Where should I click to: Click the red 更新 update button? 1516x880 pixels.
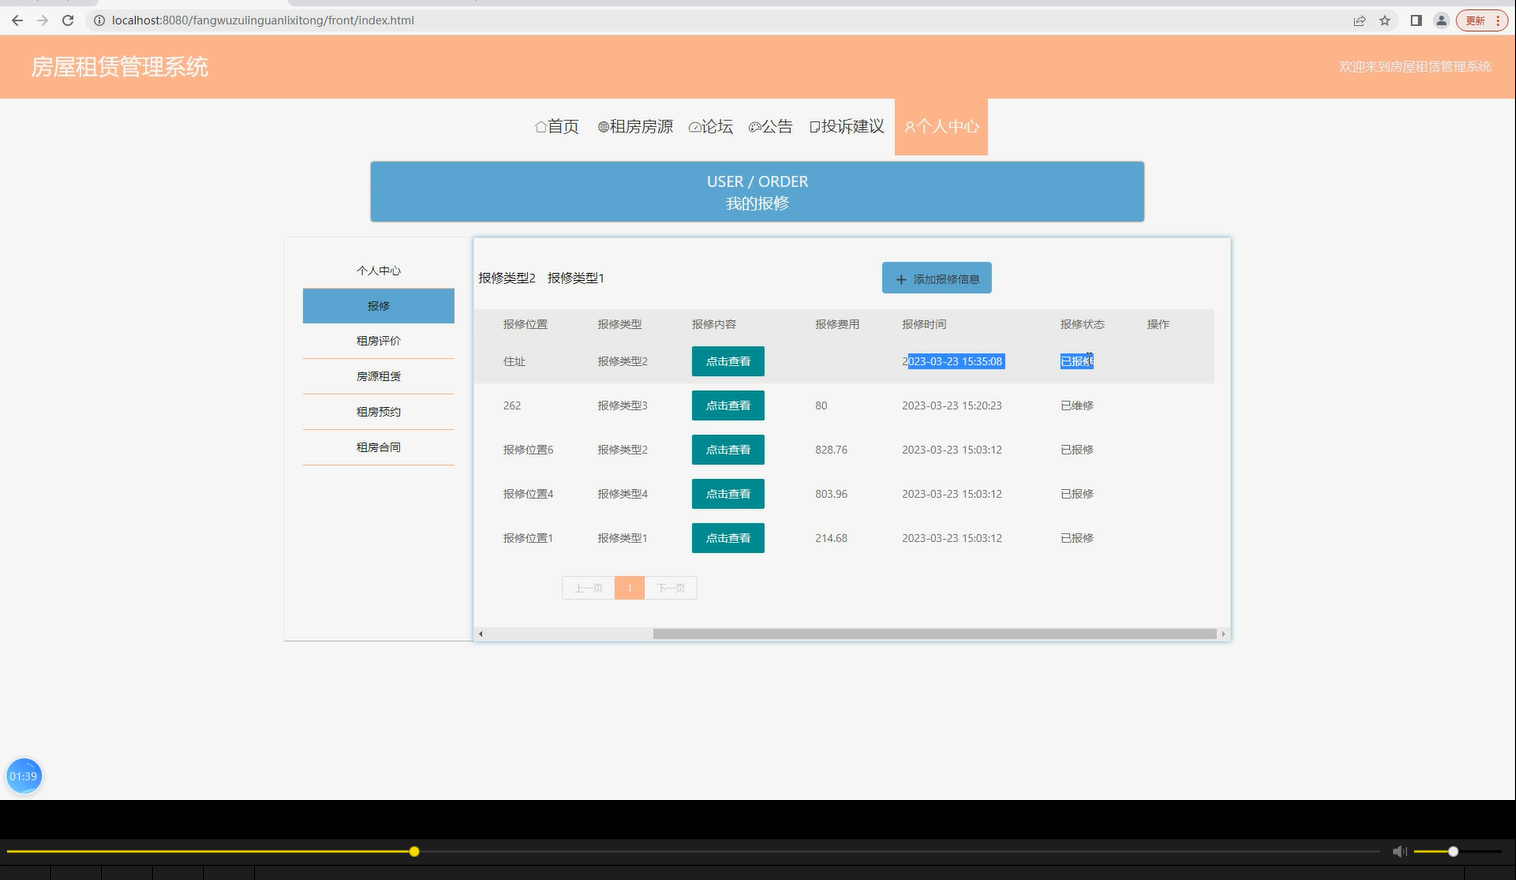tap(1481, 20)
